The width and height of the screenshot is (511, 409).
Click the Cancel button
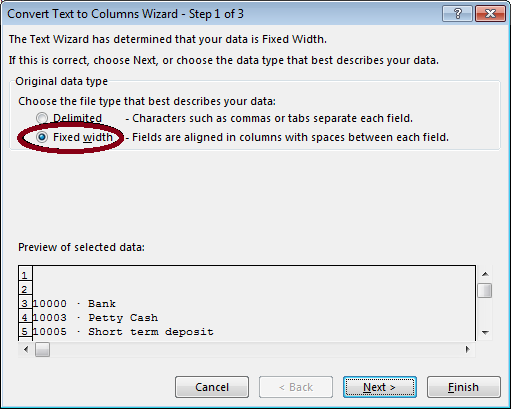(x=212, y=387)
